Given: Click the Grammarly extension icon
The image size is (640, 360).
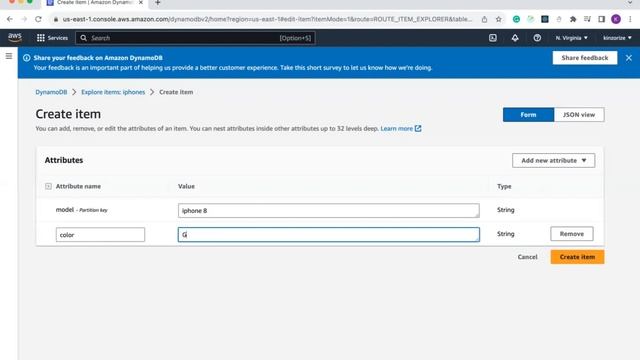Looking at the screenshot, I should click(516, 19).
